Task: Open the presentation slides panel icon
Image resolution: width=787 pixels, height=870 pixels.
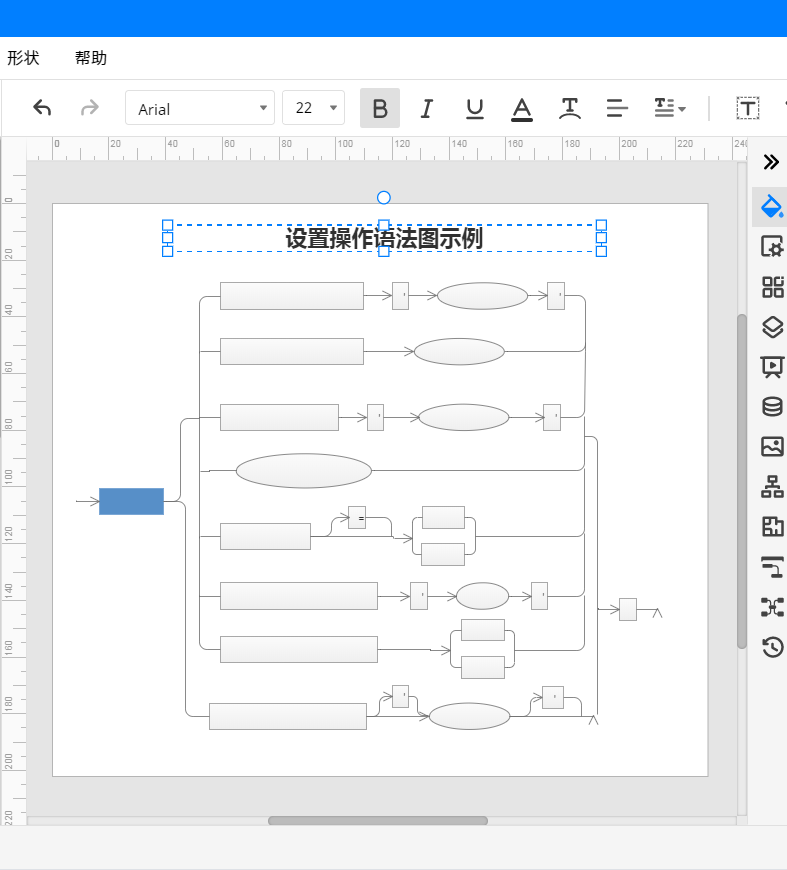Action: tap(772, 367)
